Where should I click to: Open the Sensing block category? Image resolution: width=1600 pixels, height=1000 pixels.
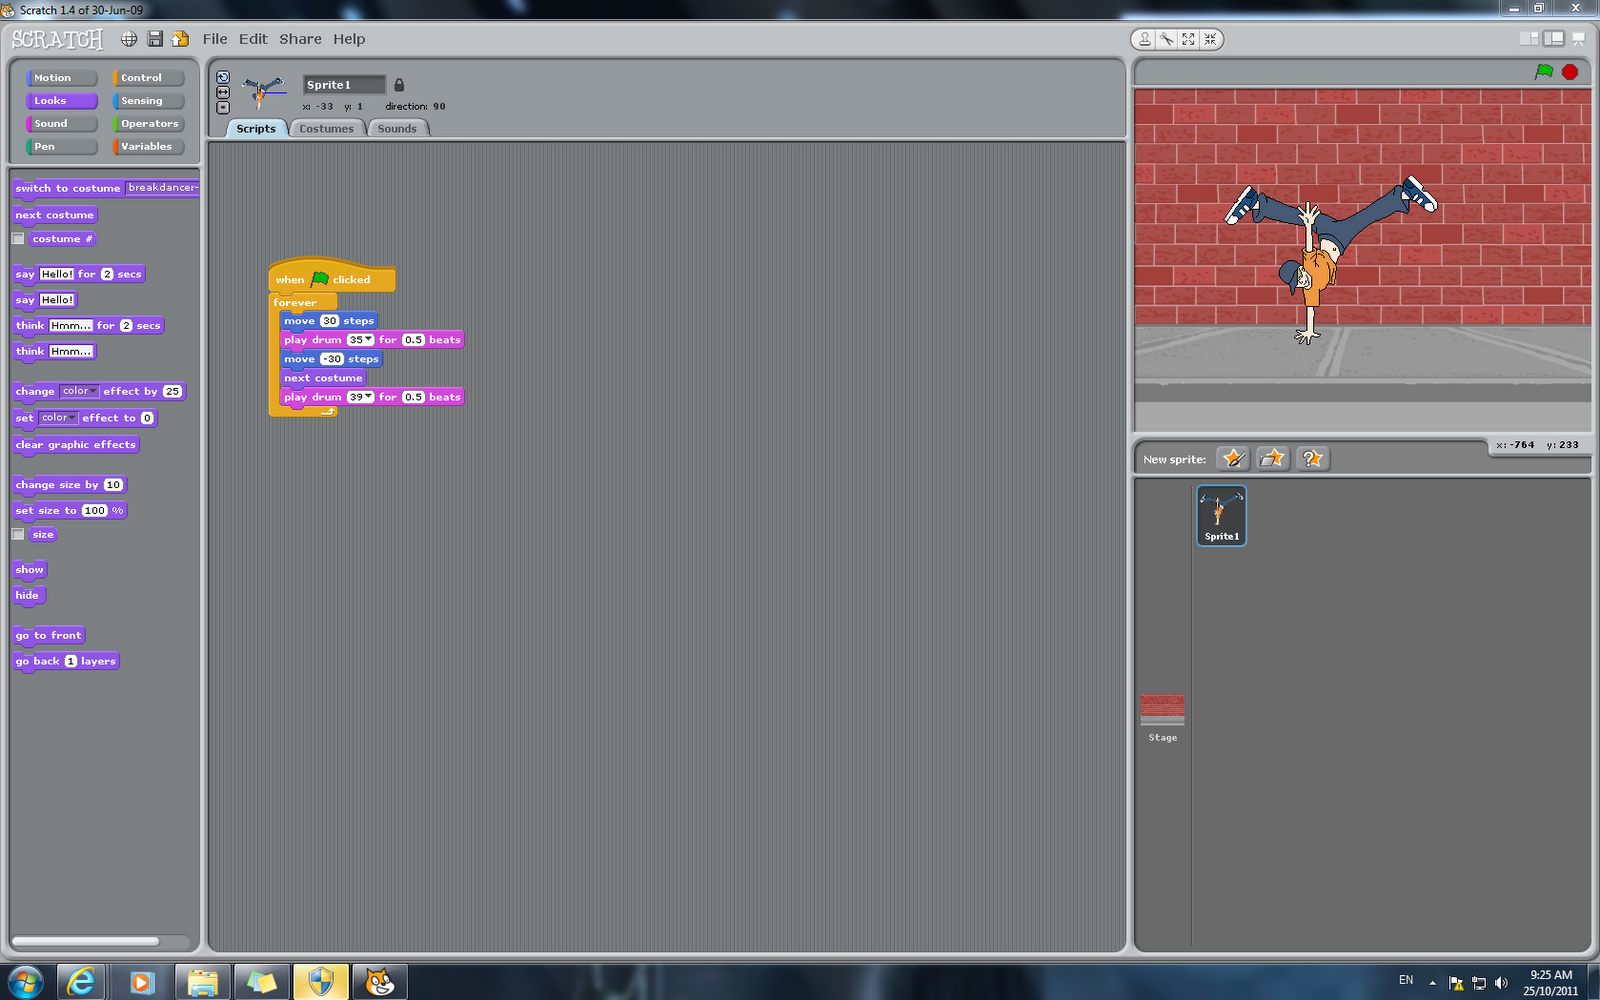pos(149,101)
